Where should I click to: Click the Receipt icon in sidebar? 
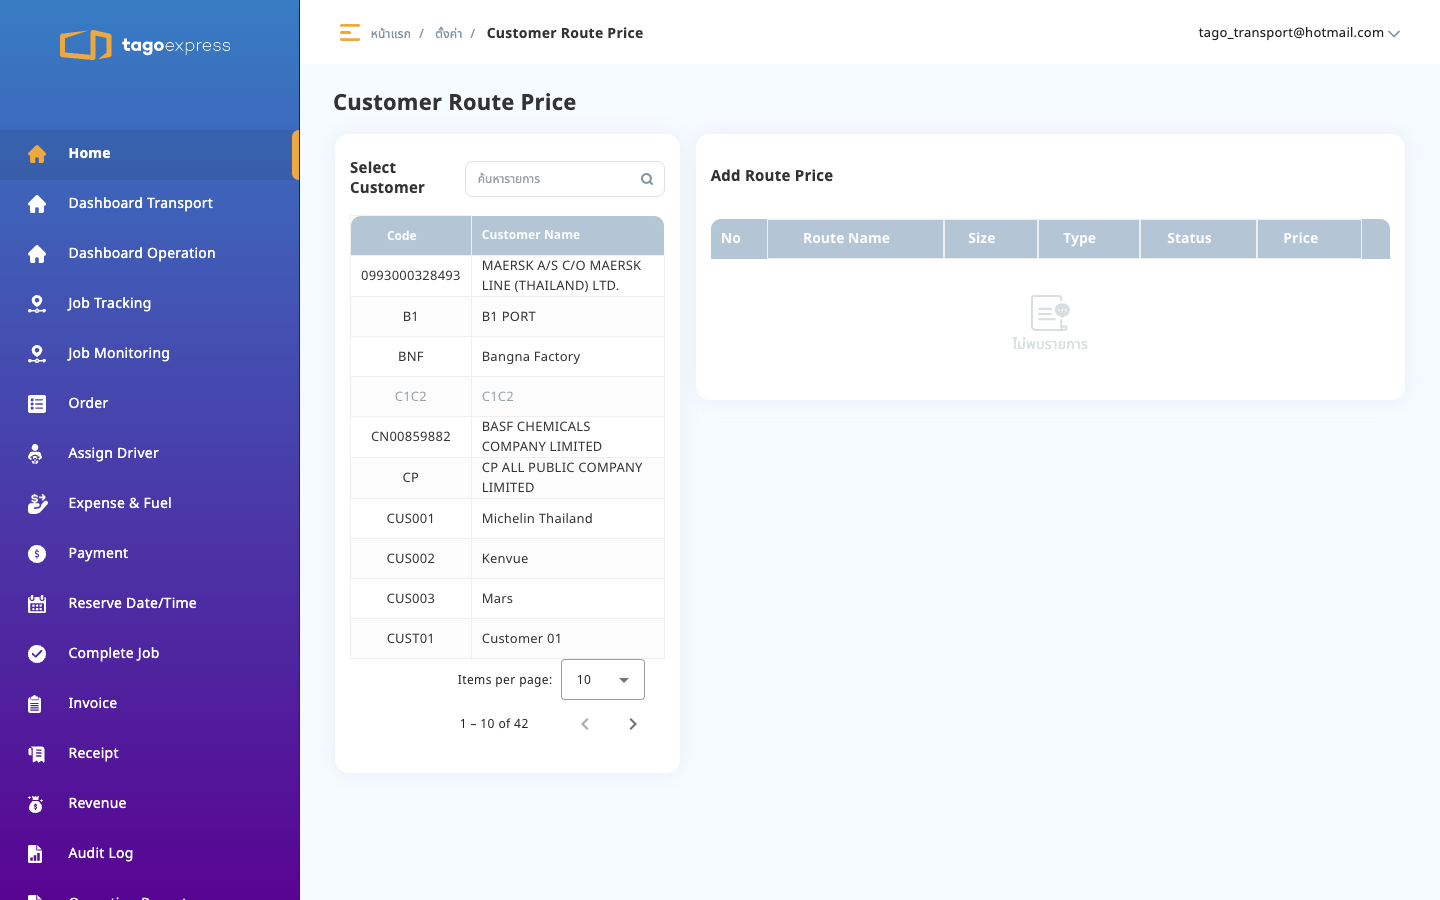[x=37, y=754]
